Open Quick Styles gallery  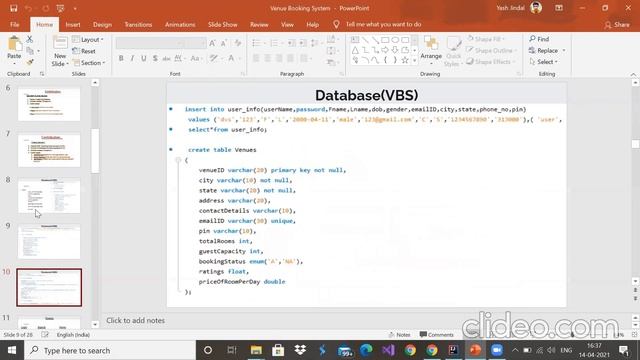(x=453, y=51)
